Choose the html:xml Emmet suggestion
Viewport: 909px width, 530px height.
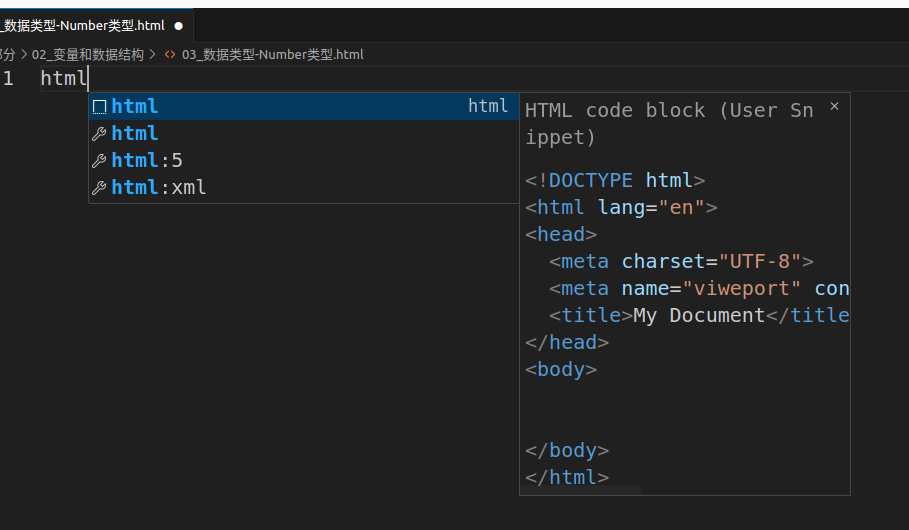[159, 187]
